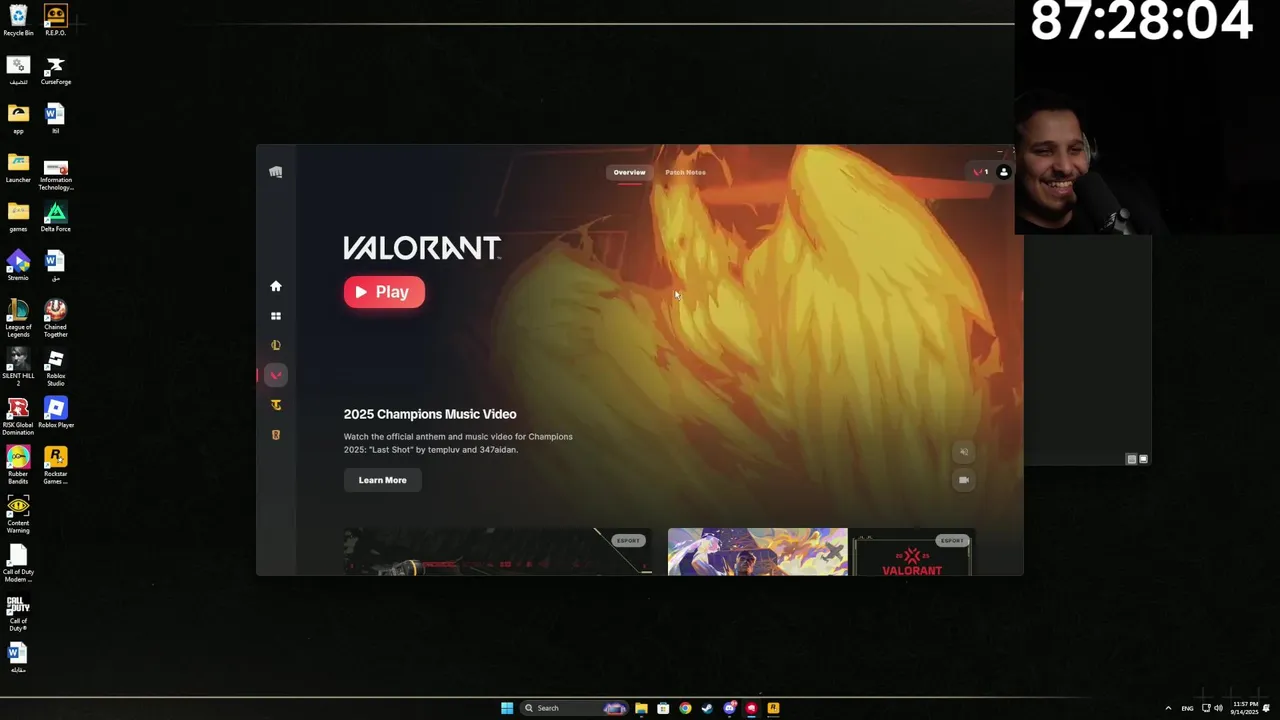
Task: Open Microsoft Store from the taskbar
Action: pos(663,708)
